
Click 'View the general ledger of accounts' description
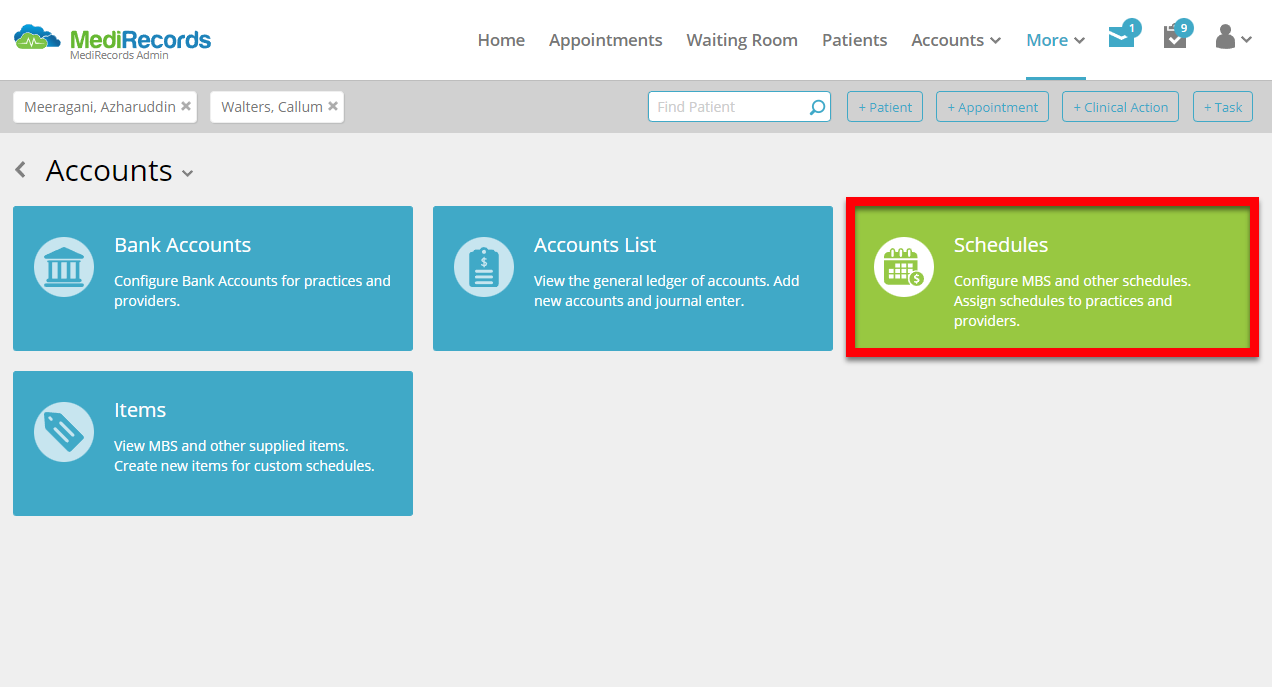point(667,291)
